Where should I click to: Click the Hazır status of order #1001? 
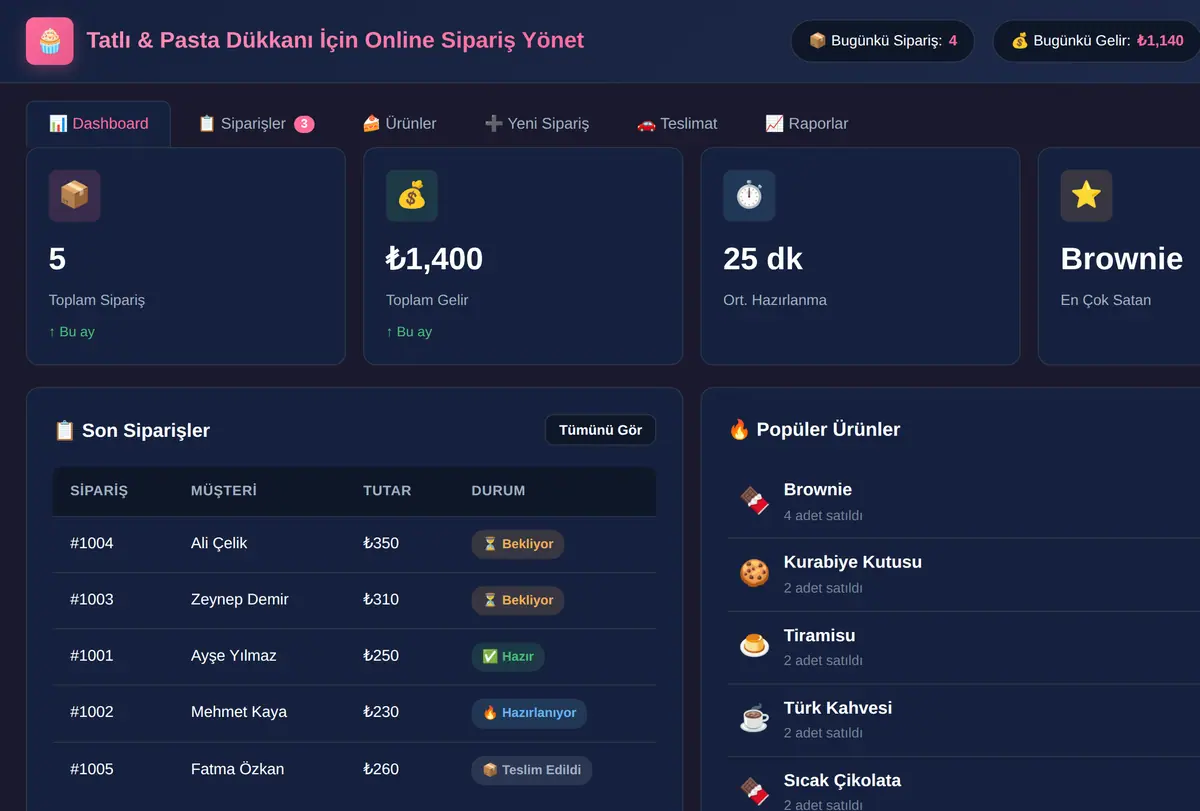[x=508, y=656]
